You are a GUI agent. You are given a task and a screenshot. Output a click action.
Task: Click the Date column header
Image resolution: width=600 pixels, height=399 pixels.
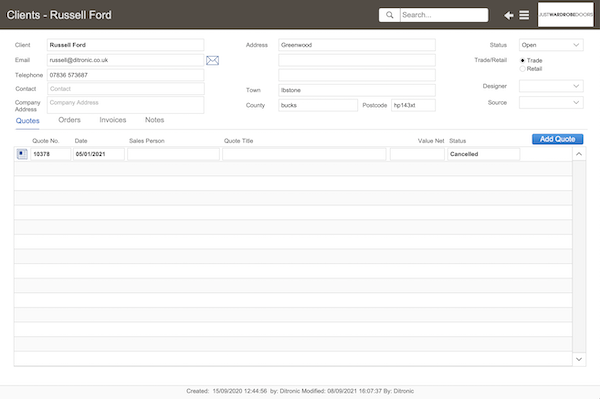[81, 141]
